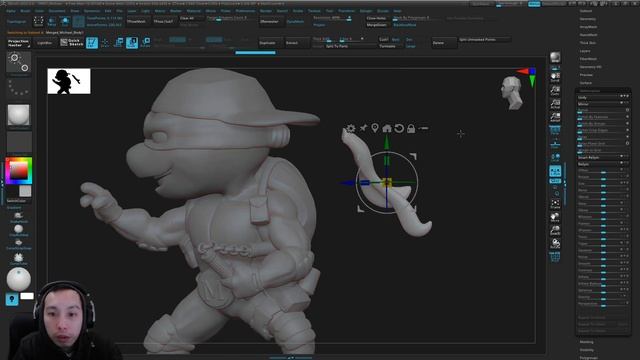Click the gizmo home reset-position icon
The height and width of the screenshot is (360, 640).
point(387,129)
